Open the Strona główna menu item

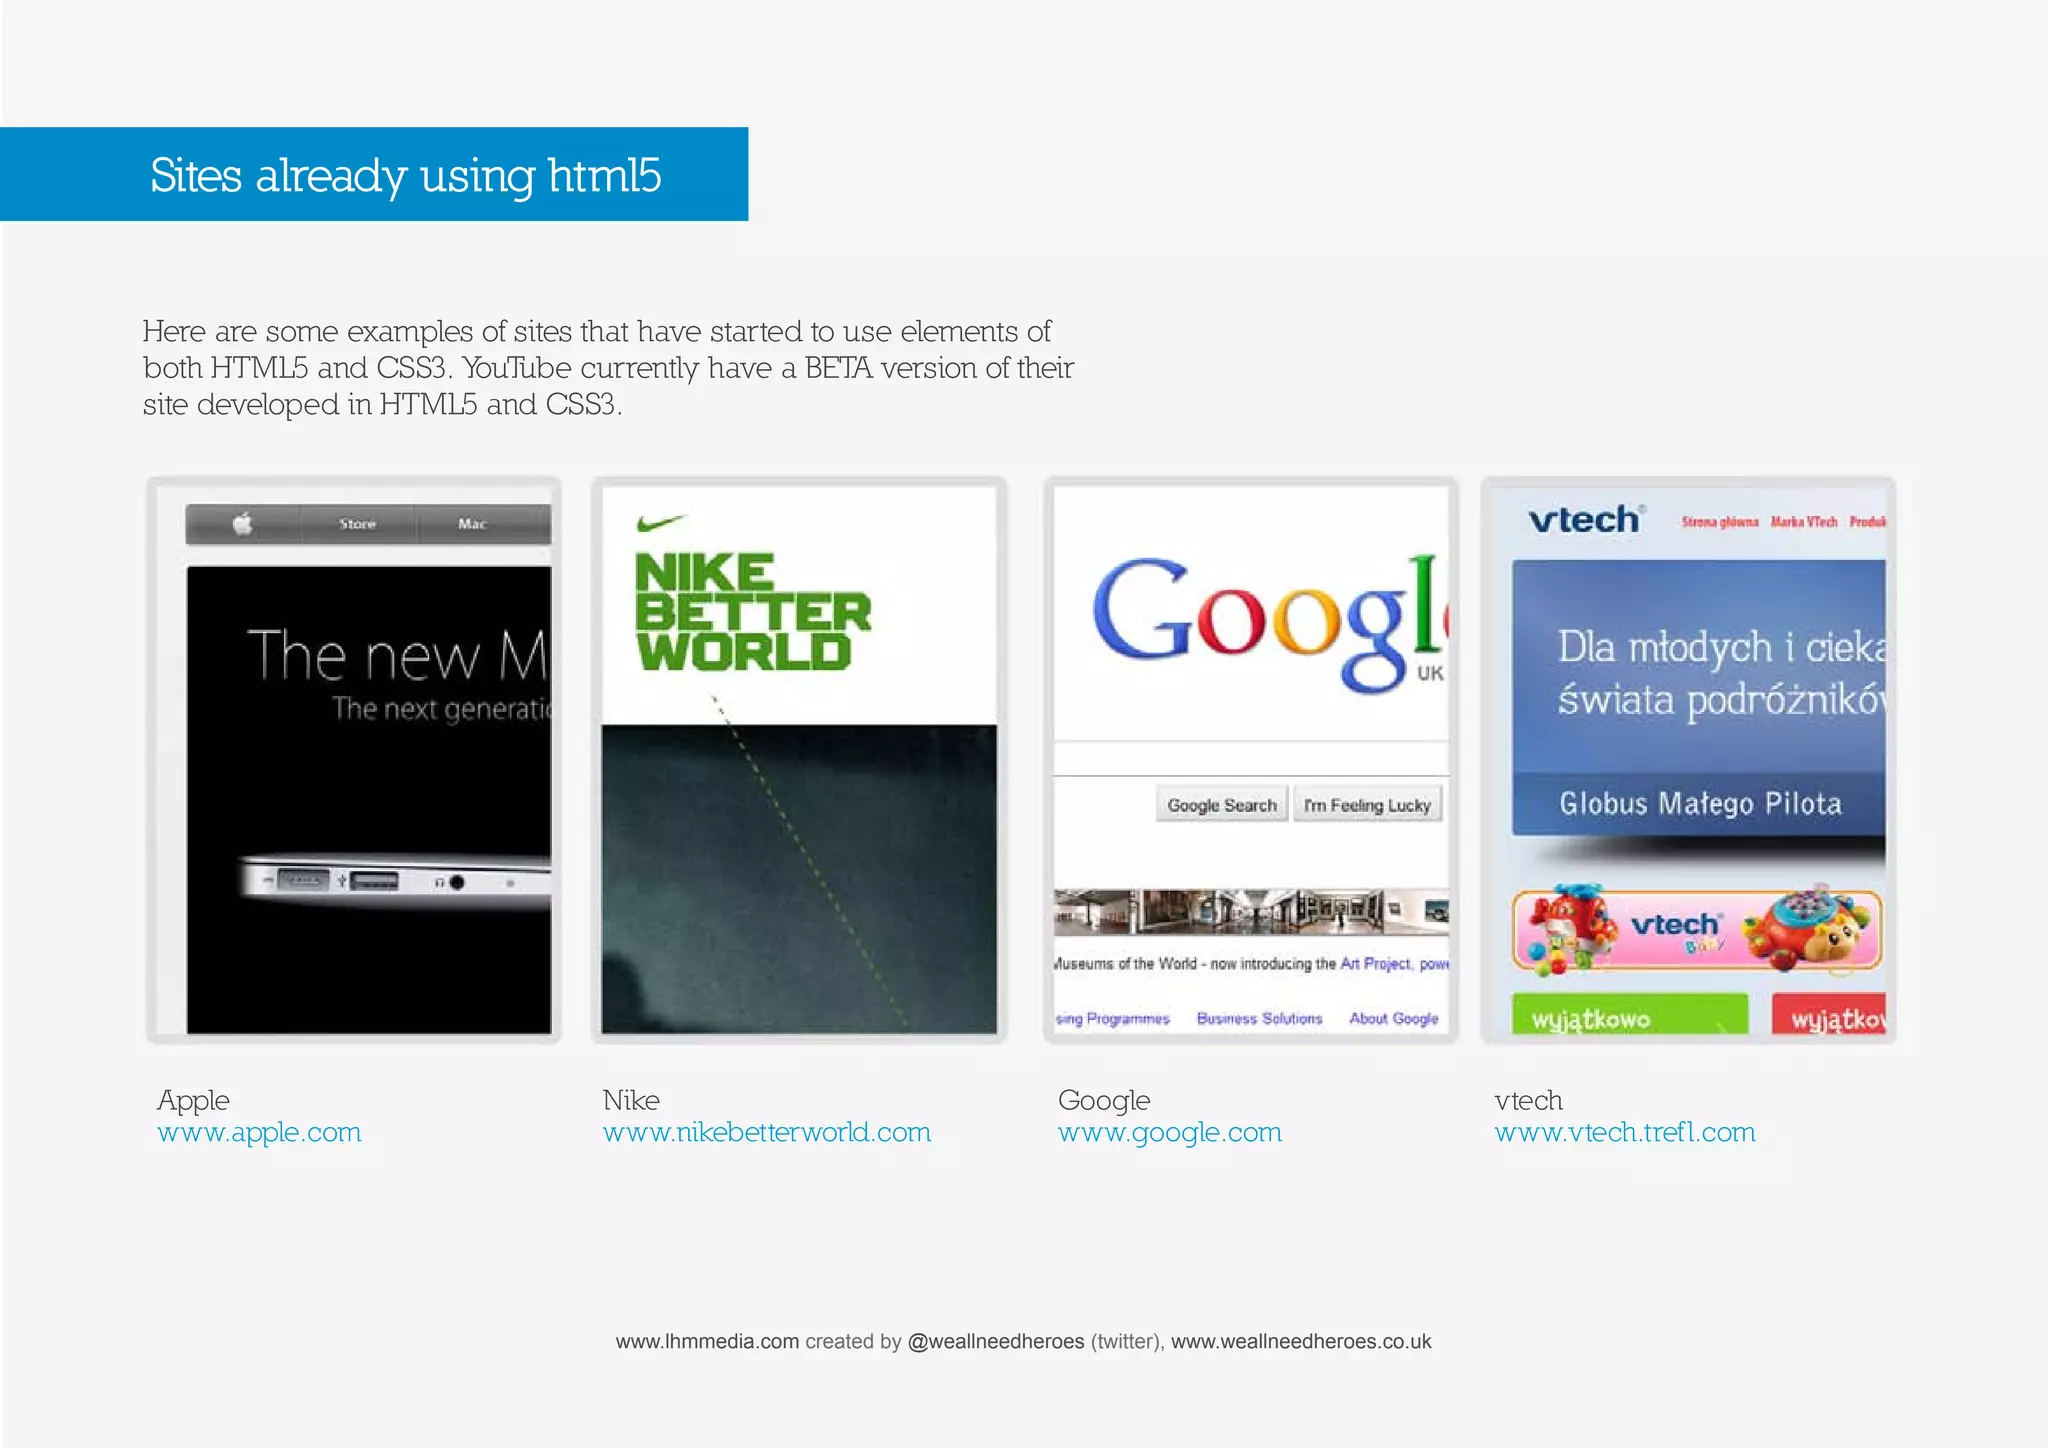click(1719, 522)
